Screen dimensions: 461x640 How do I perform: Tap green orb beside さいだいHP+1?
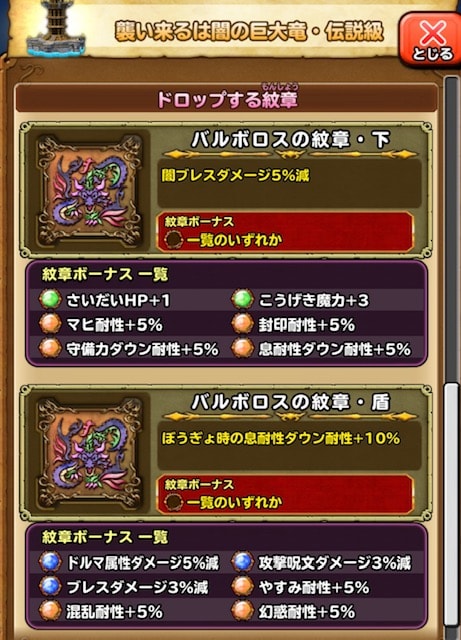point(50,300)
